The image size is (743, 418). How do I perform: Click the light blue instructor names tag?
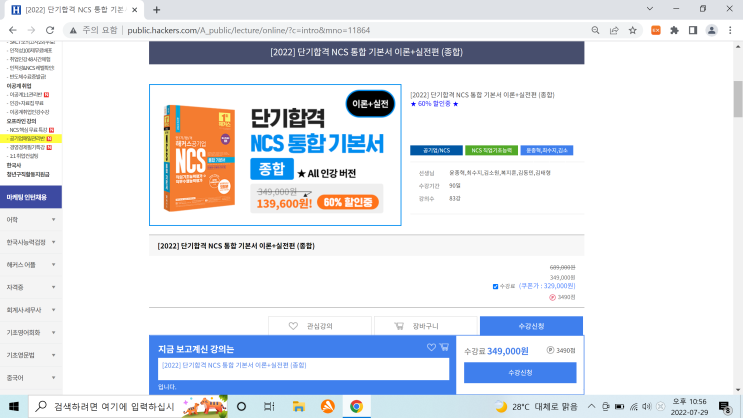tap(546, 150)
